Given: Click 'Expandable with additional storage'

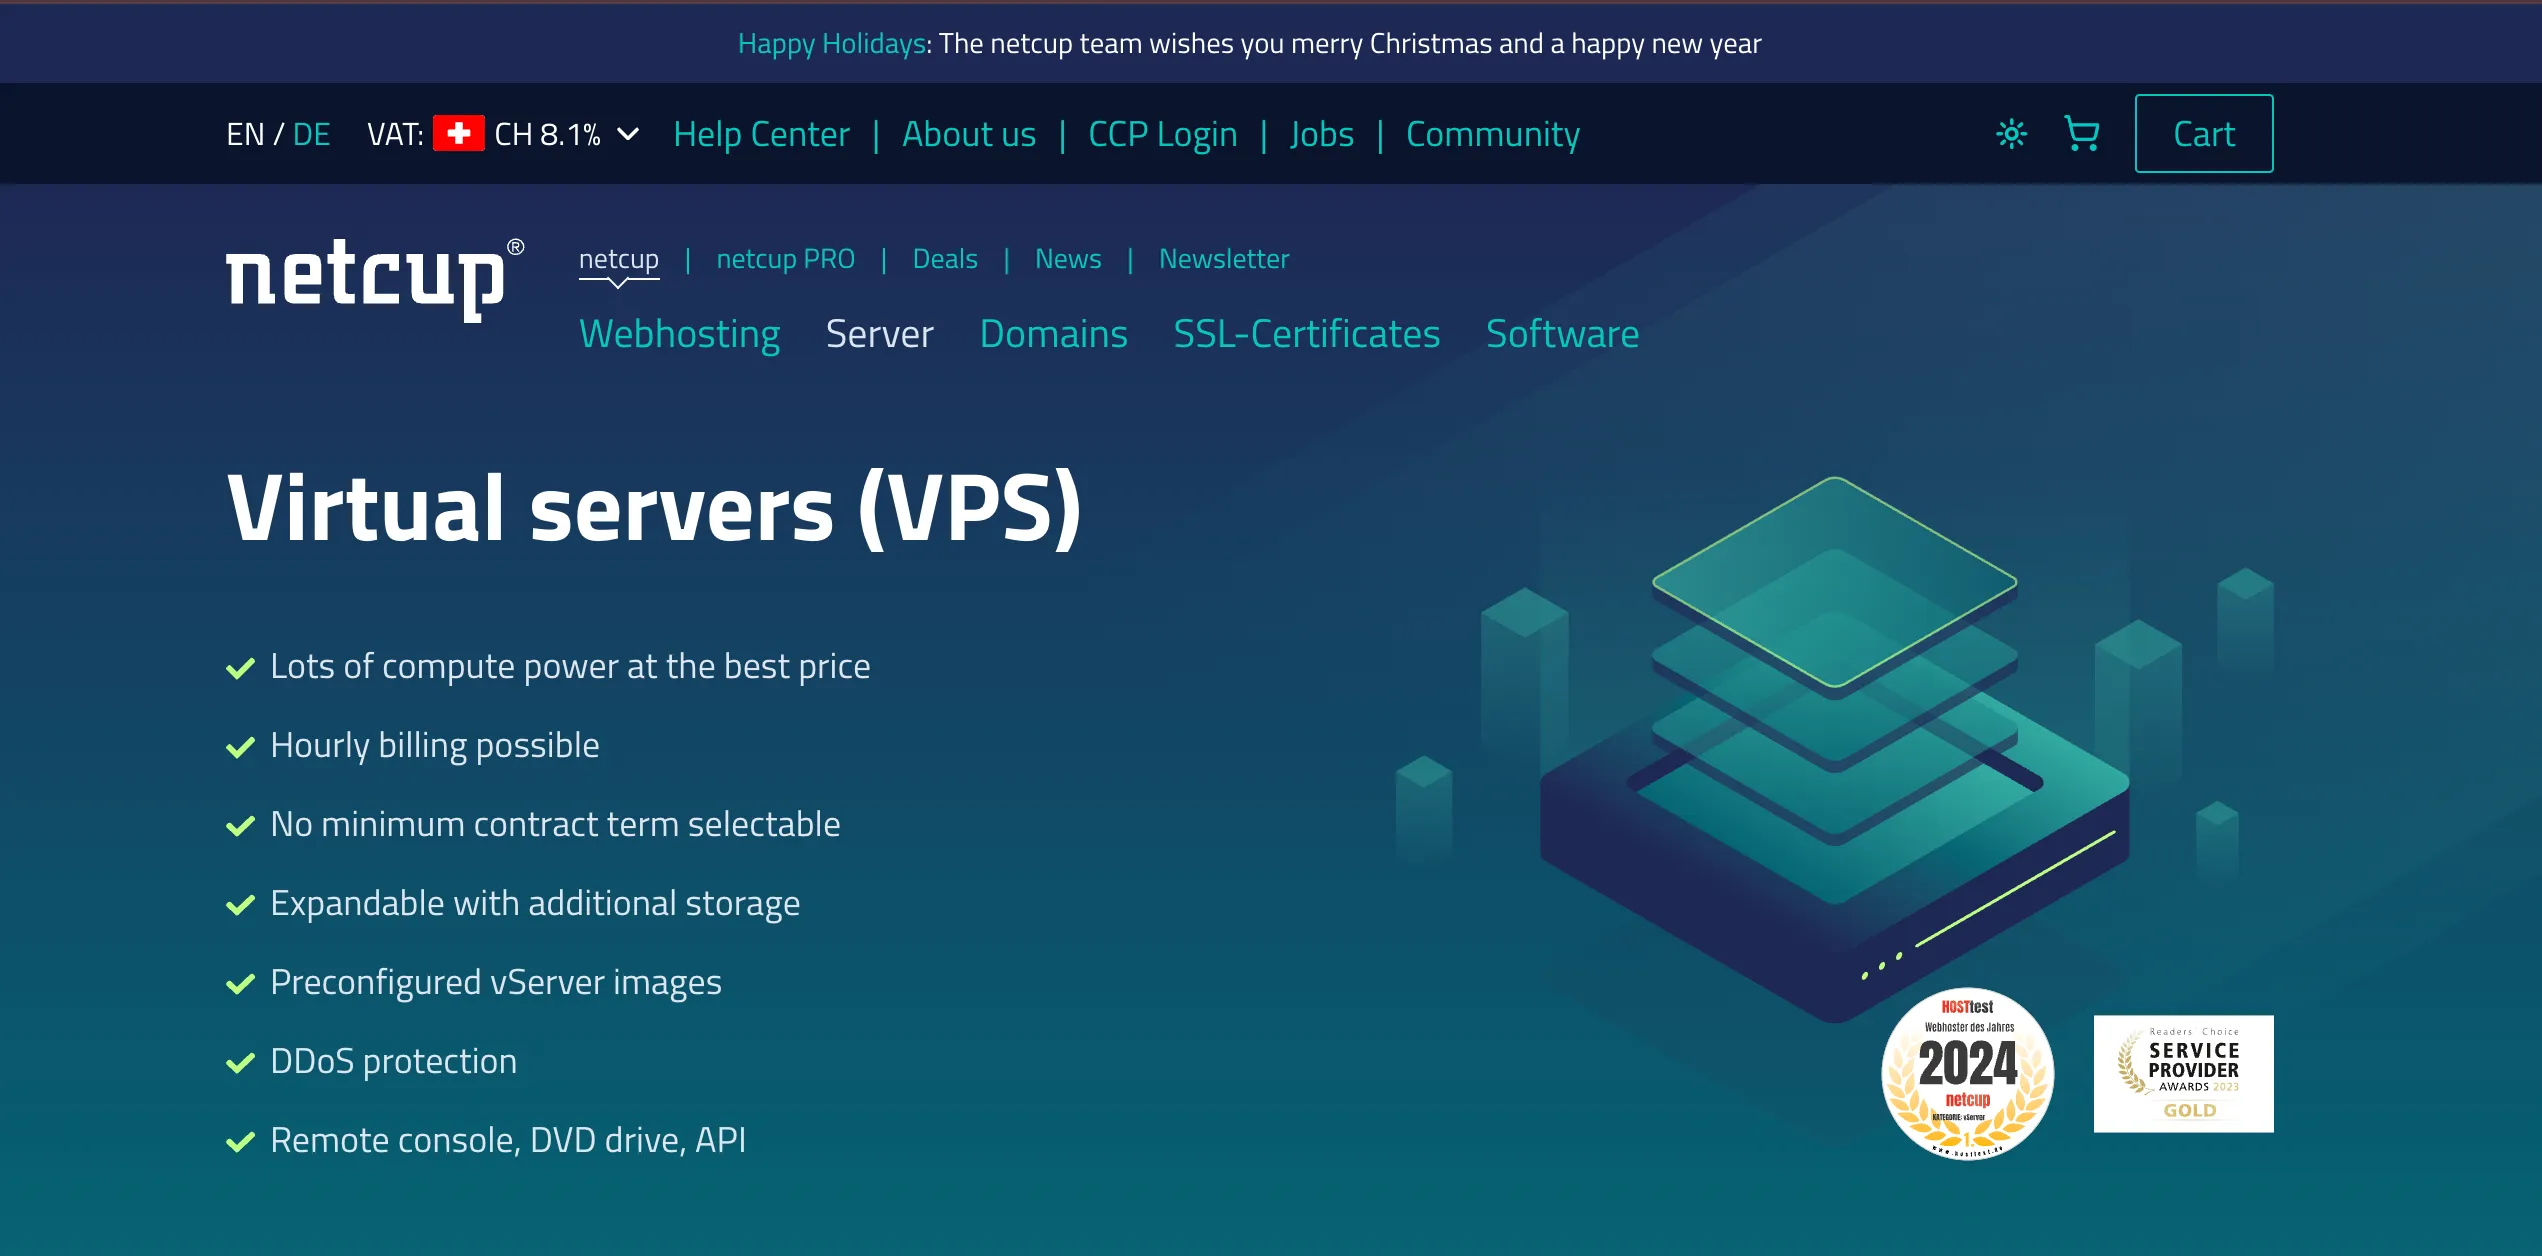Looking at the screenshot, I should tap(535, 904).
